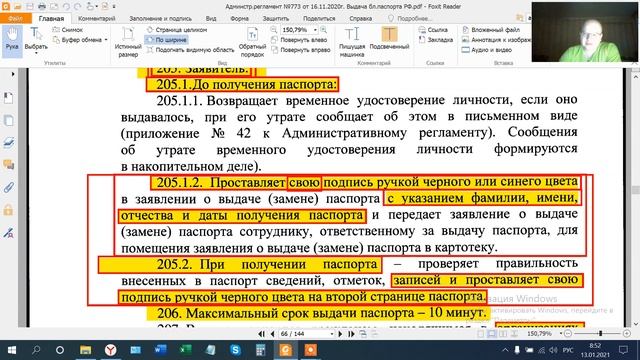
Task: Open the comments panel in sidebar
Action: 8,165
